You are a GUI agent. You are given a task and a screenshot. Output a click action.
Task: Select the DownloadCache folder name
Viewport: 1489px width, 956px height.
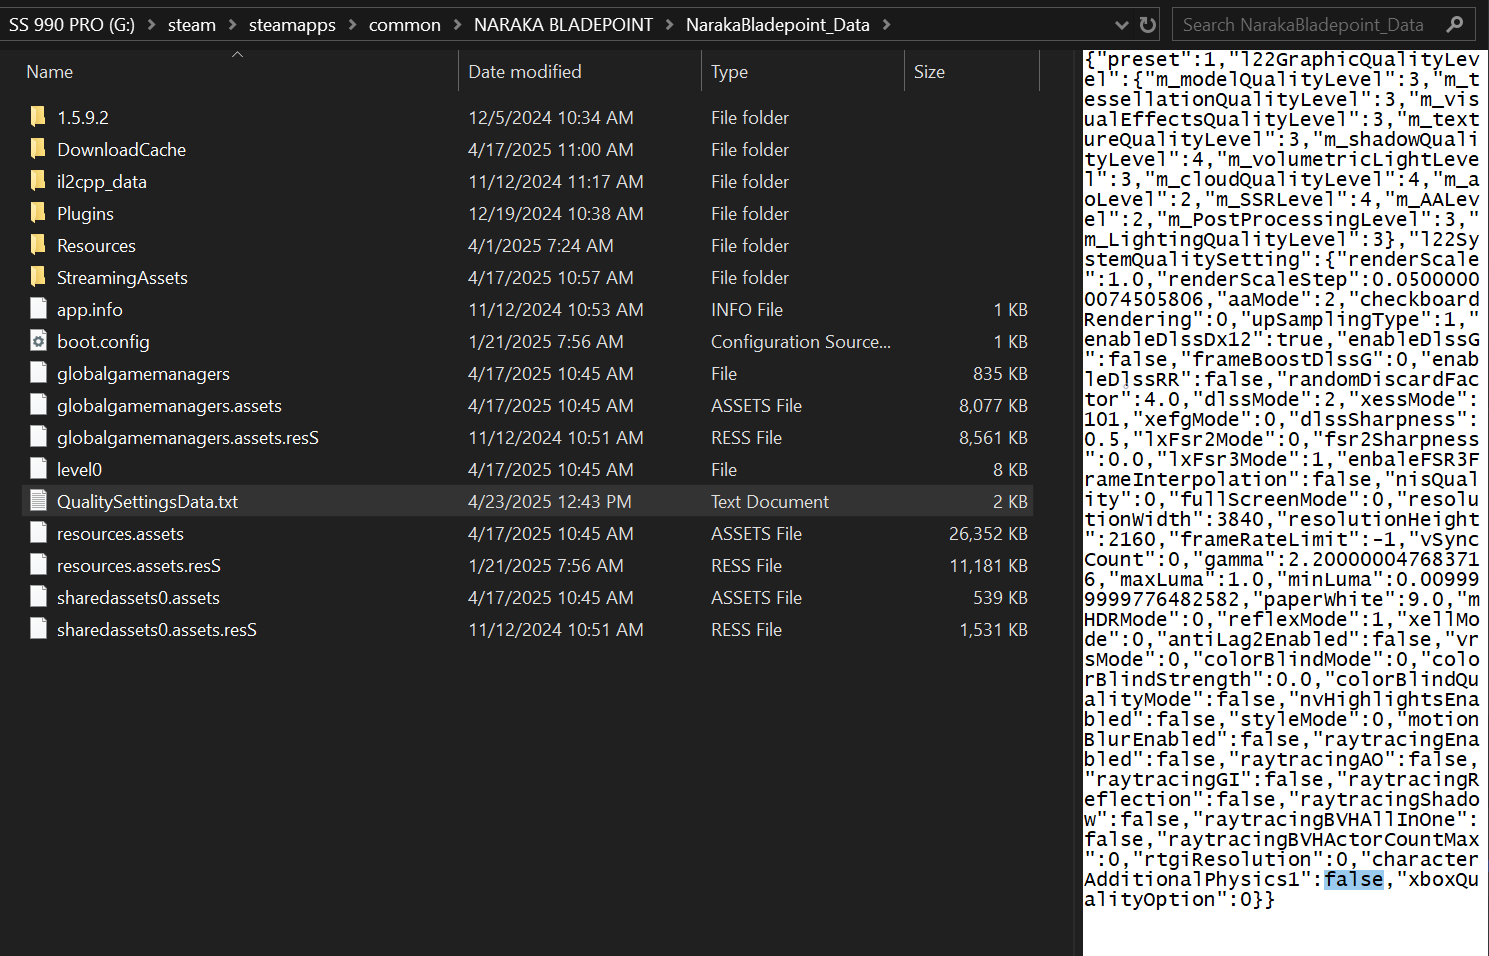pyautogui.click(x=121, y=150)
